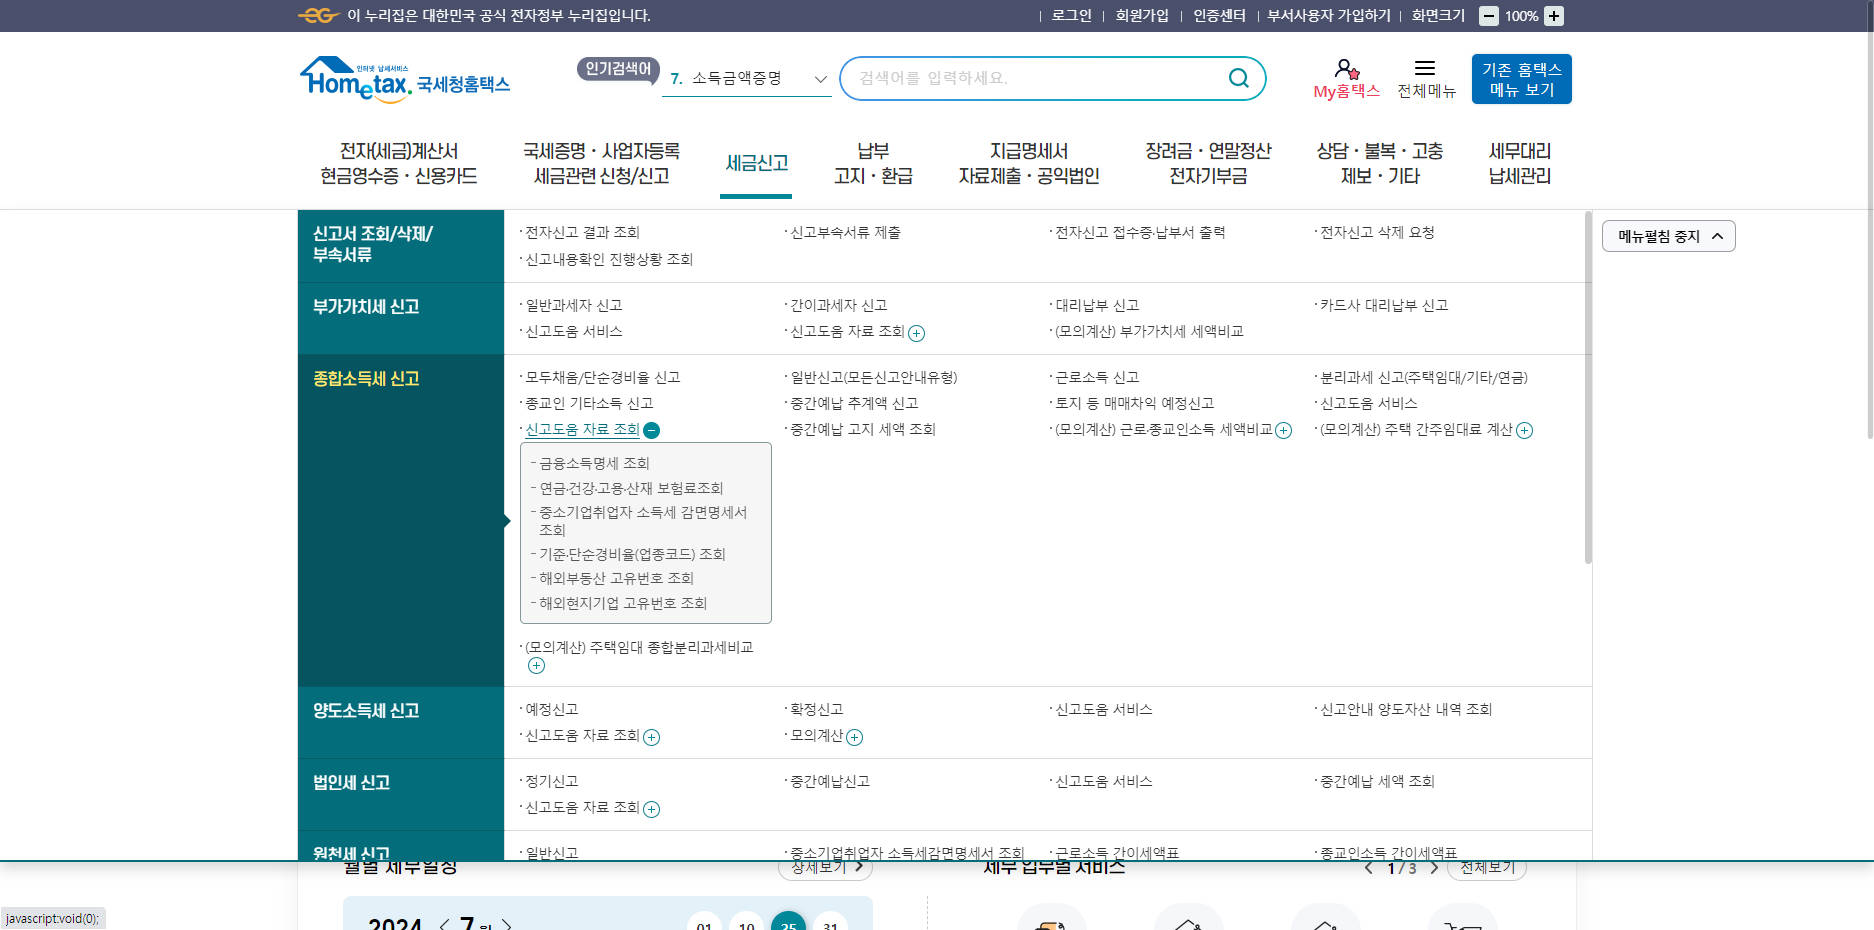Click the 전체보기 button
The width and height of the screenshot is (1874, 930).
pos(1487,866)
